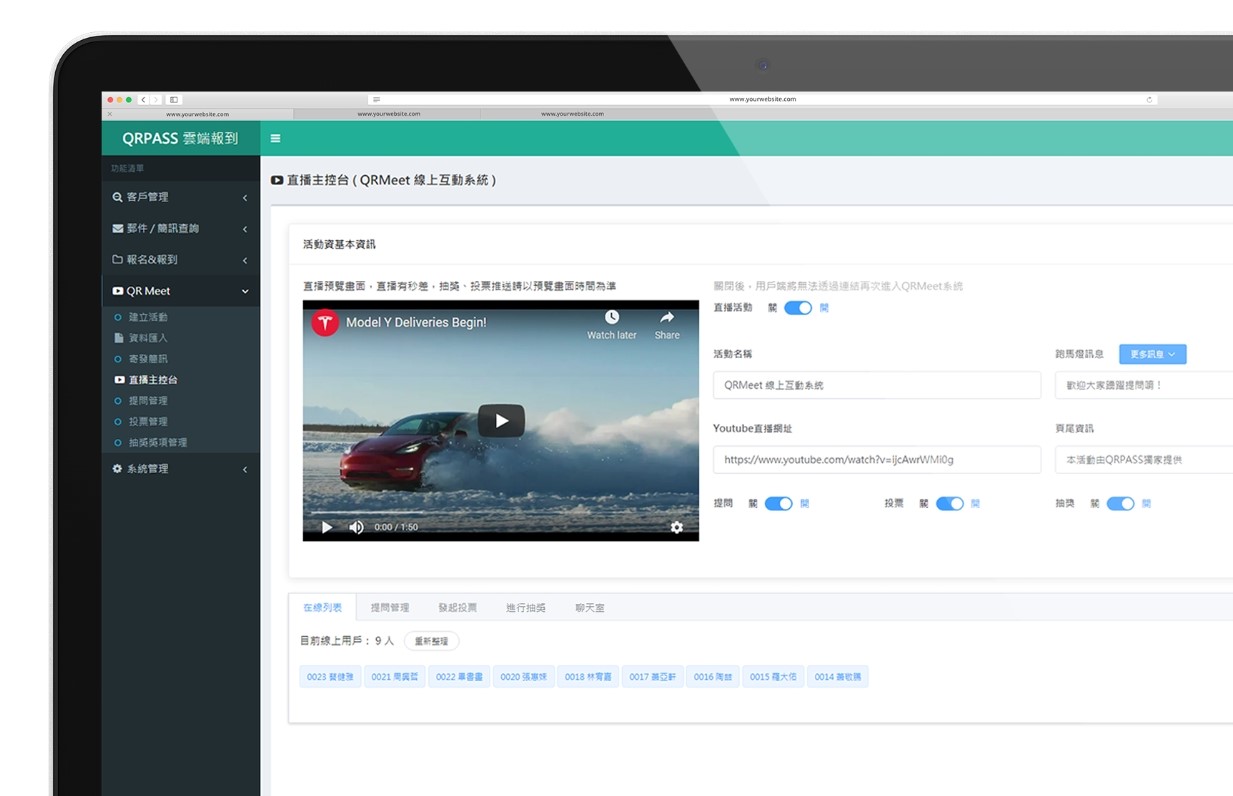
Task: Select the second browser tab
Action: pos(388,114)
